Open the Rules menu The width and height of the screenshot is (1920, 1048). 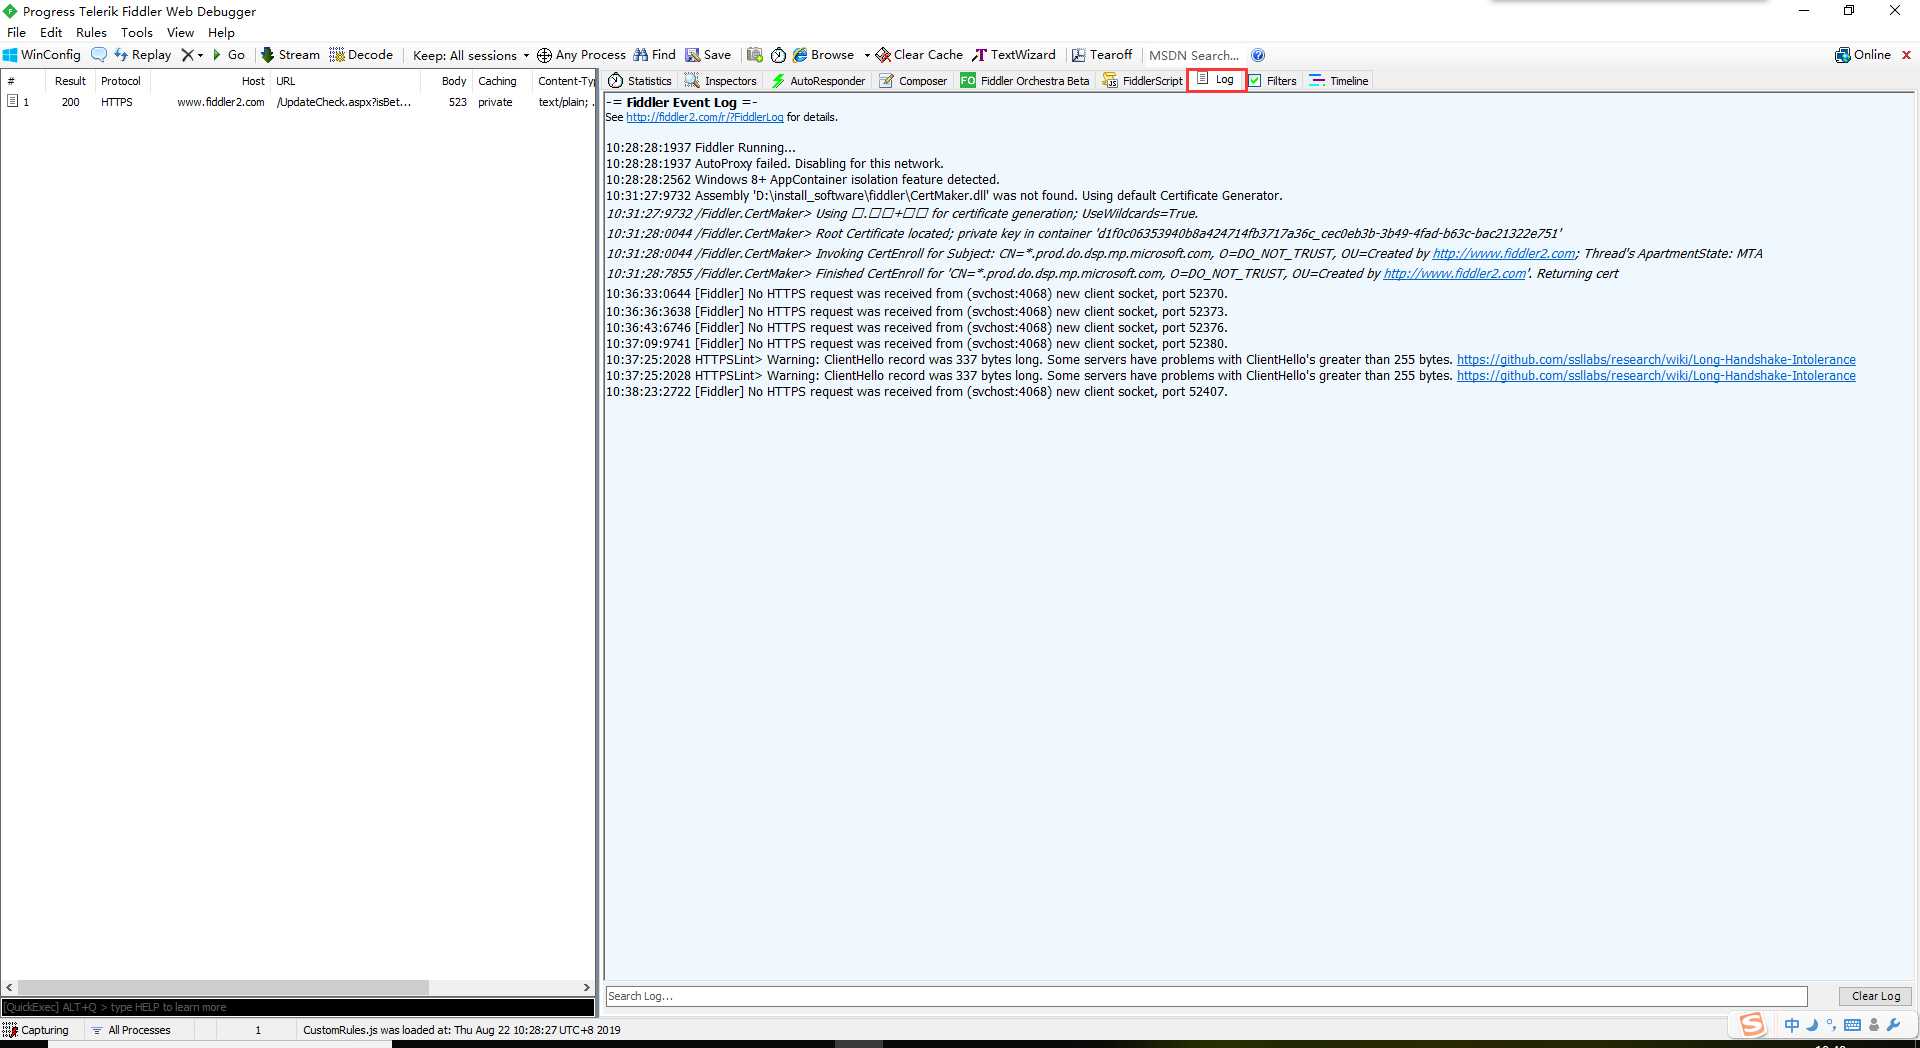(x=91, y=32)
